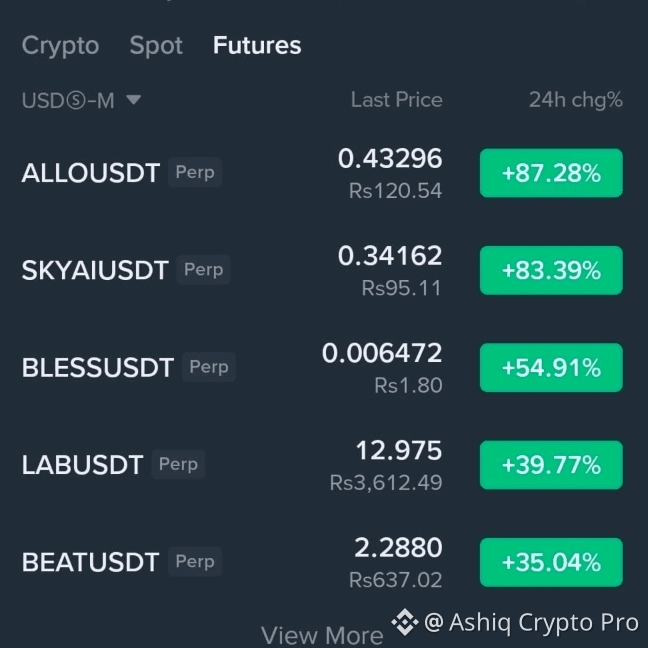This screenshot has width=648, height=648.
Task: Tap the +83.39% green change badge
Action: click(551, 270)
